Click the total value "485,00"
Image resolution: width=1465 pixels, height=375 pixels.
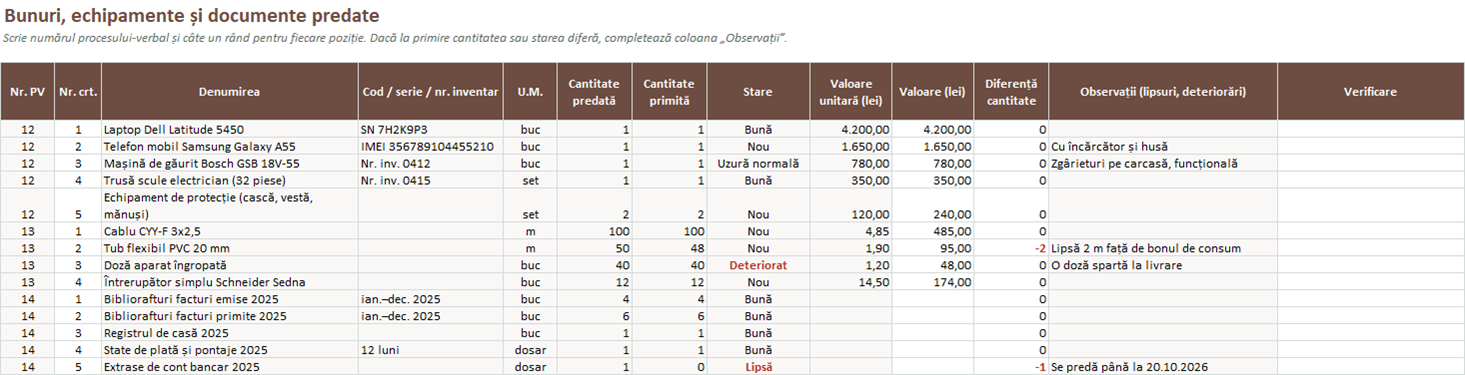tap(933, 231)
